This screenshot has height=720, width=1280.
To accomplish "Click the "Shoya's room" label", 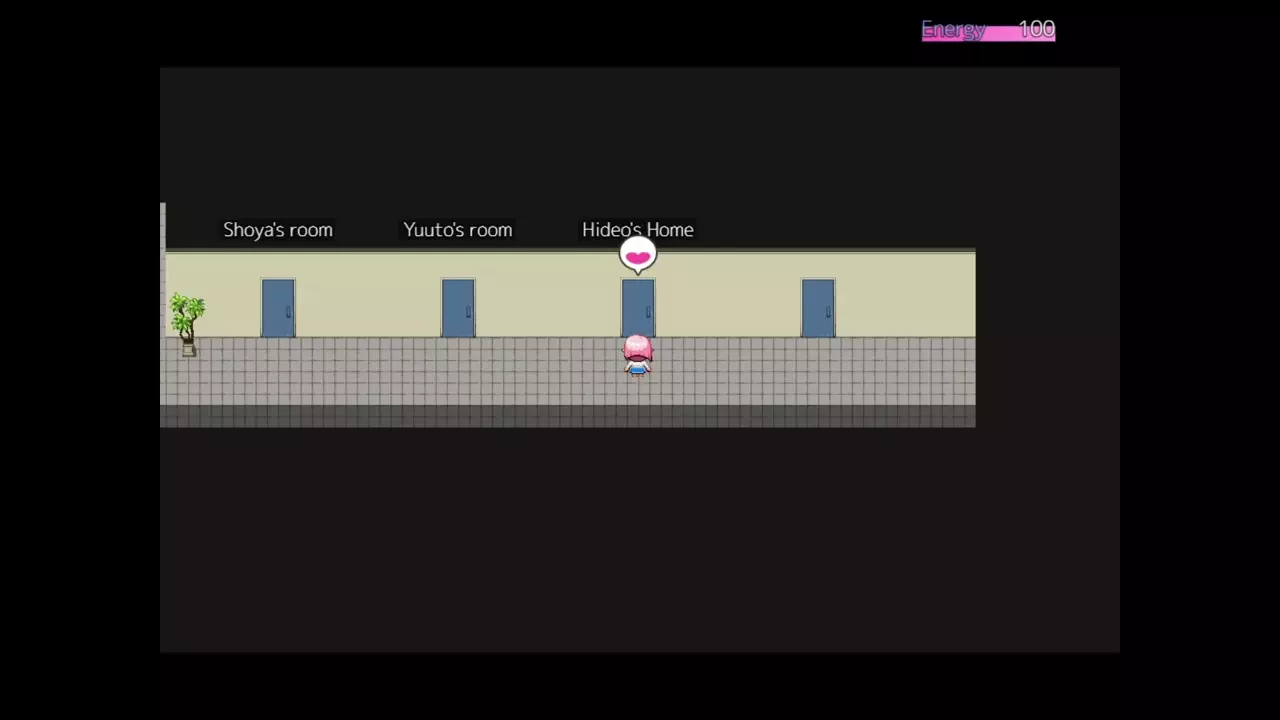I will [278, 230].
